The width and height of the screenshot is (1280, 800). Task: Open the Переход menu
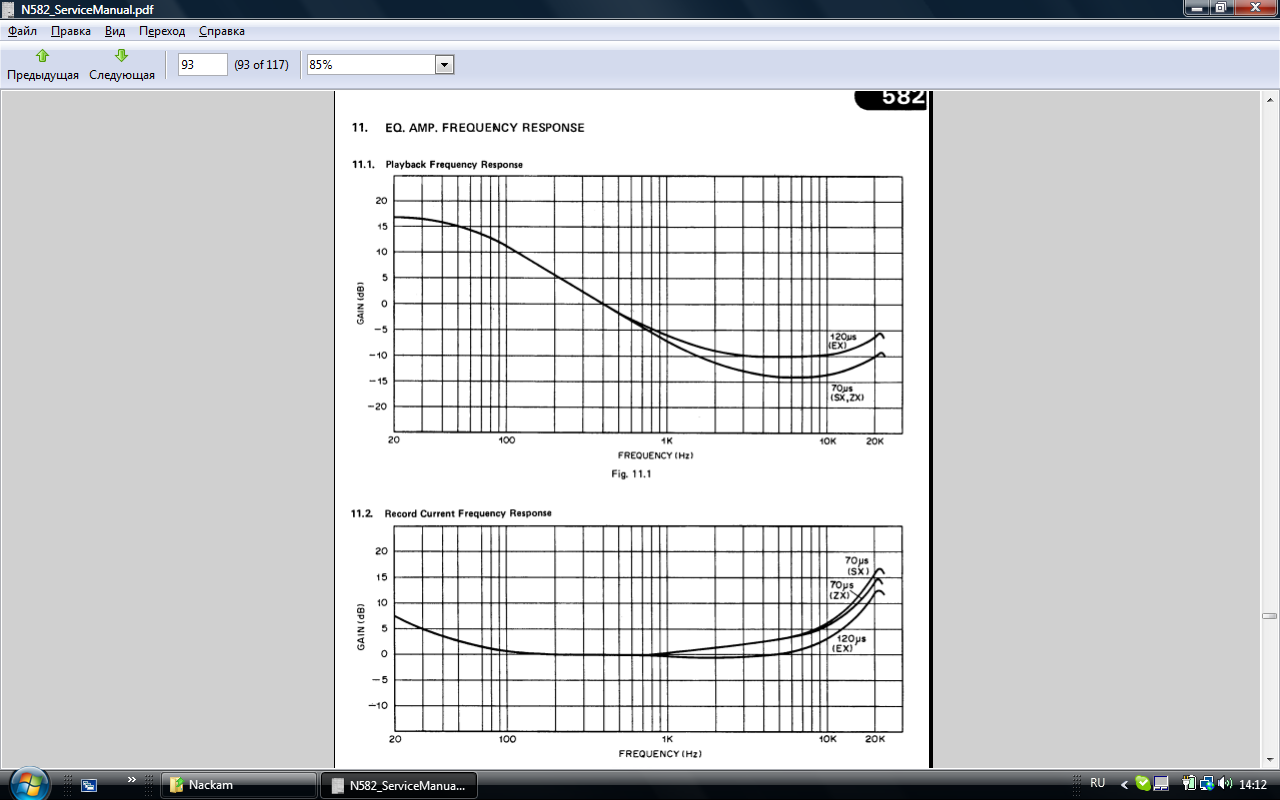click(162, 31)
